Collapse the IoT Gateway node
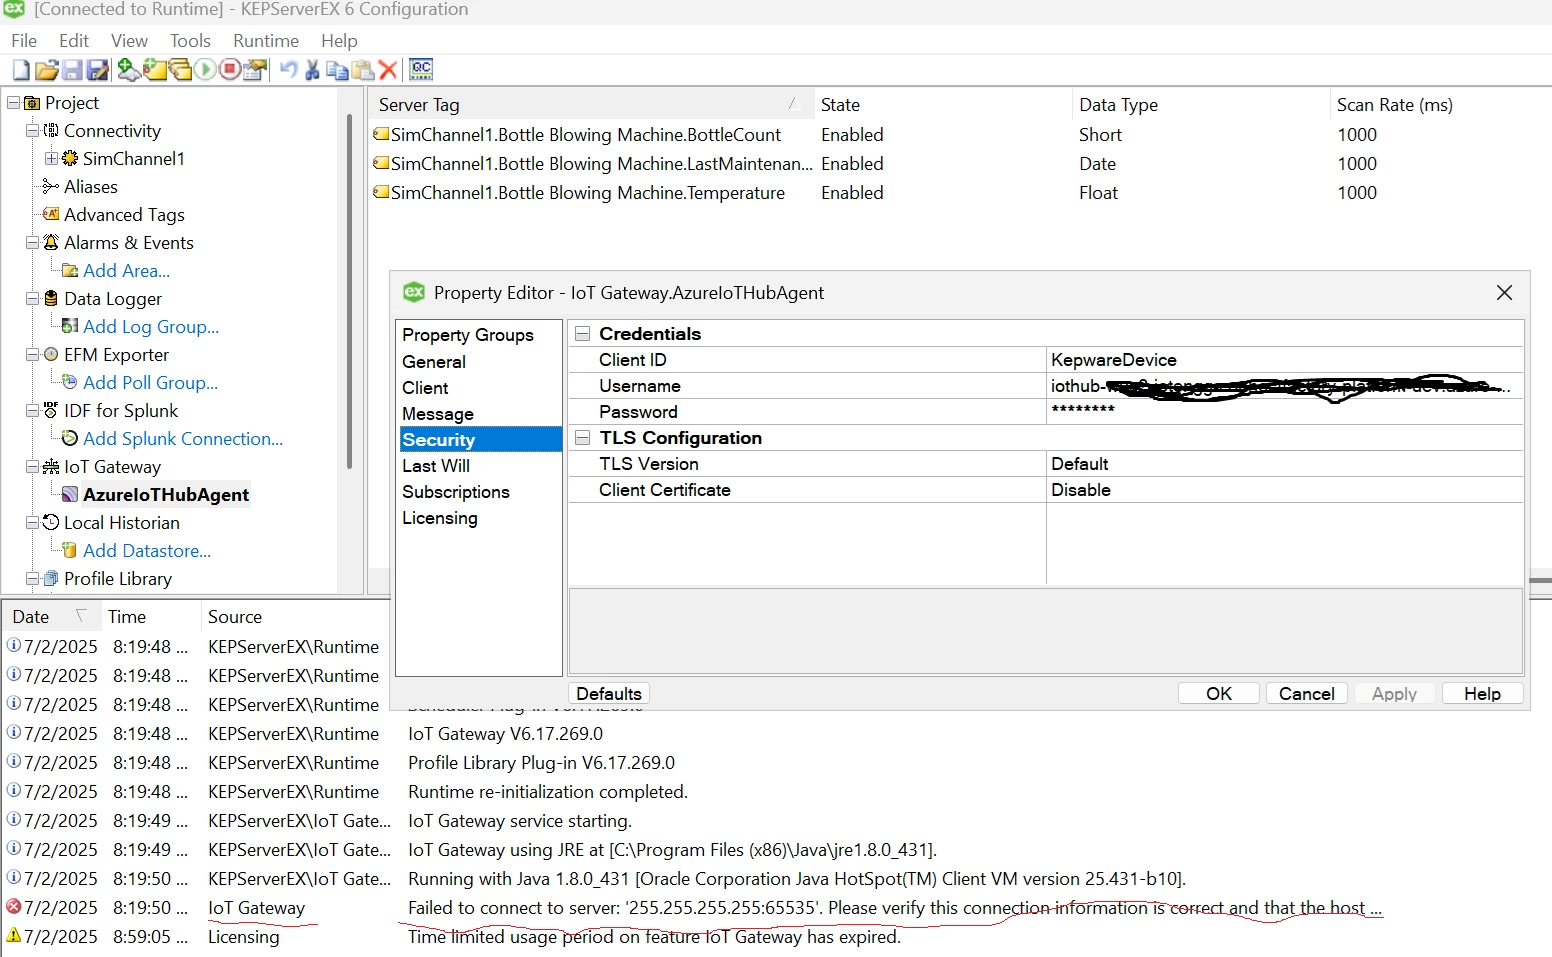This screenshot has height=957, width=1552. point(33,466)
